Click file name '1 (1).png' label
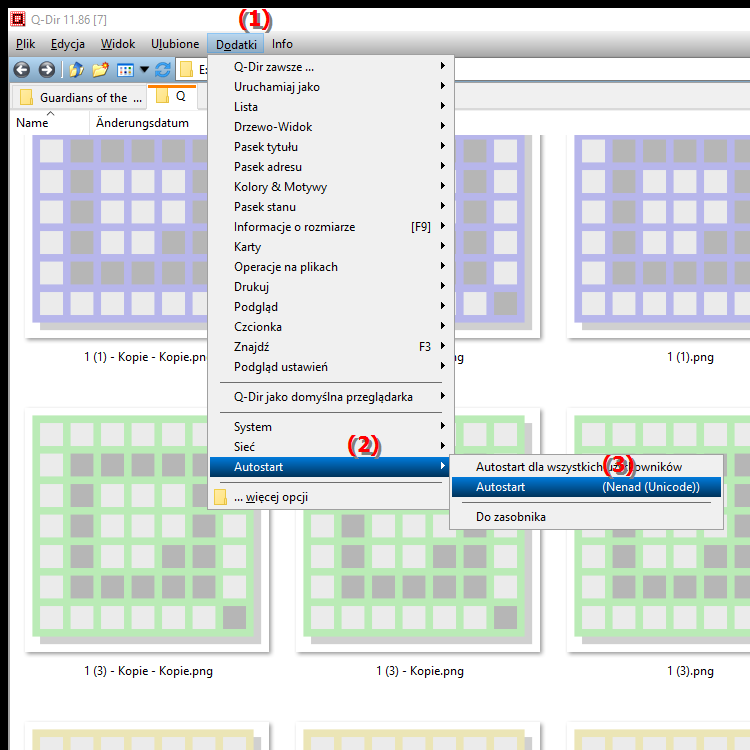Viewport: 750px width, 750px height. 690,357
